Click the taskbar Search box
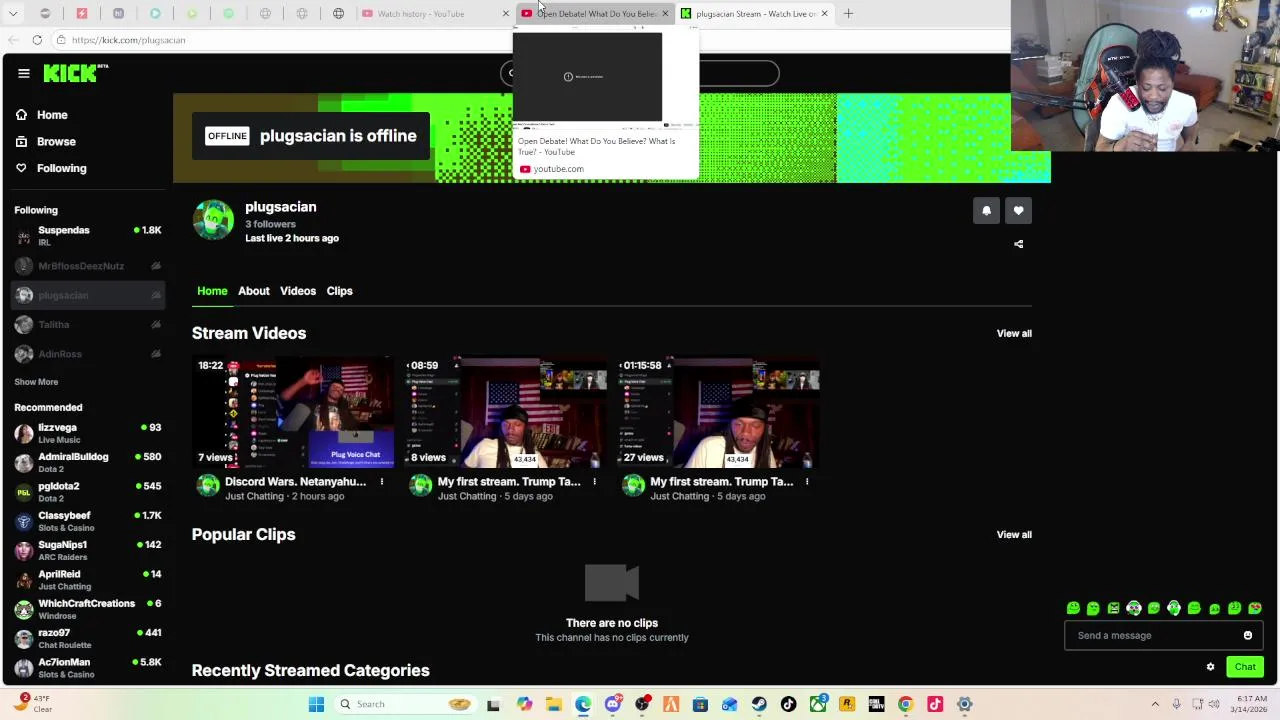 (x=405, y=704)
